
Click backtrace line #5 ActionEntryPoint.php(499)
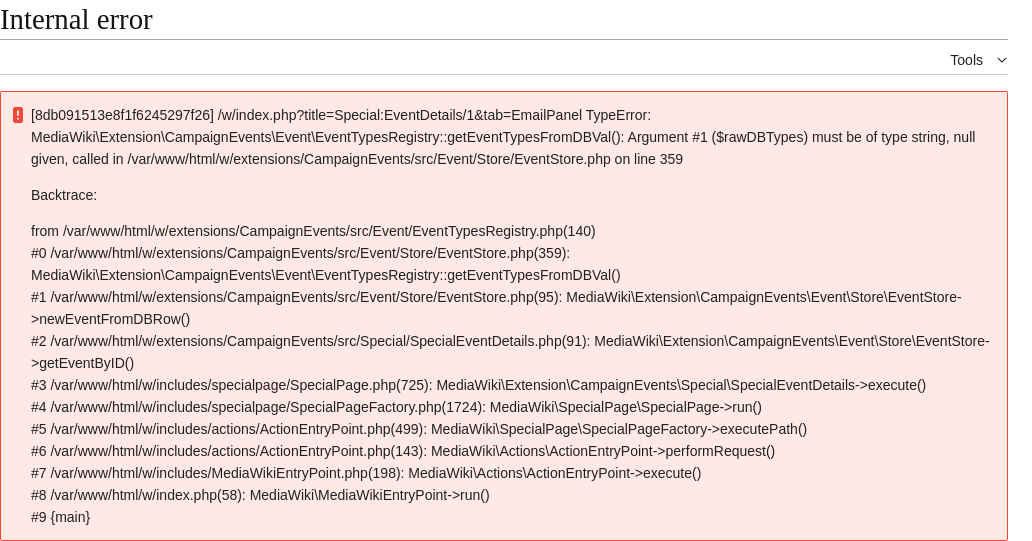419,429
